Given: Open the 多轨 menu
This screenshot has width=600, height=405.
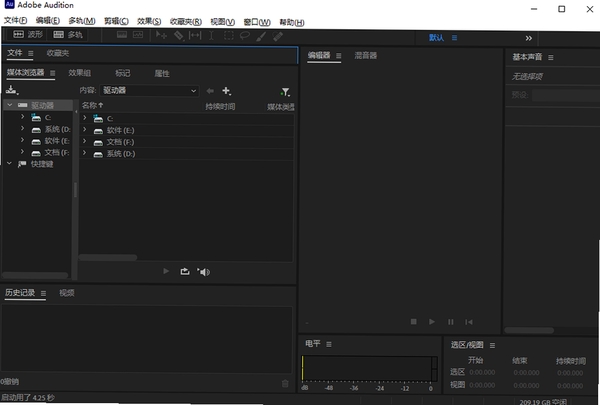Looking at the screenshot, I should pyautogui.click(x=82, y=21).
